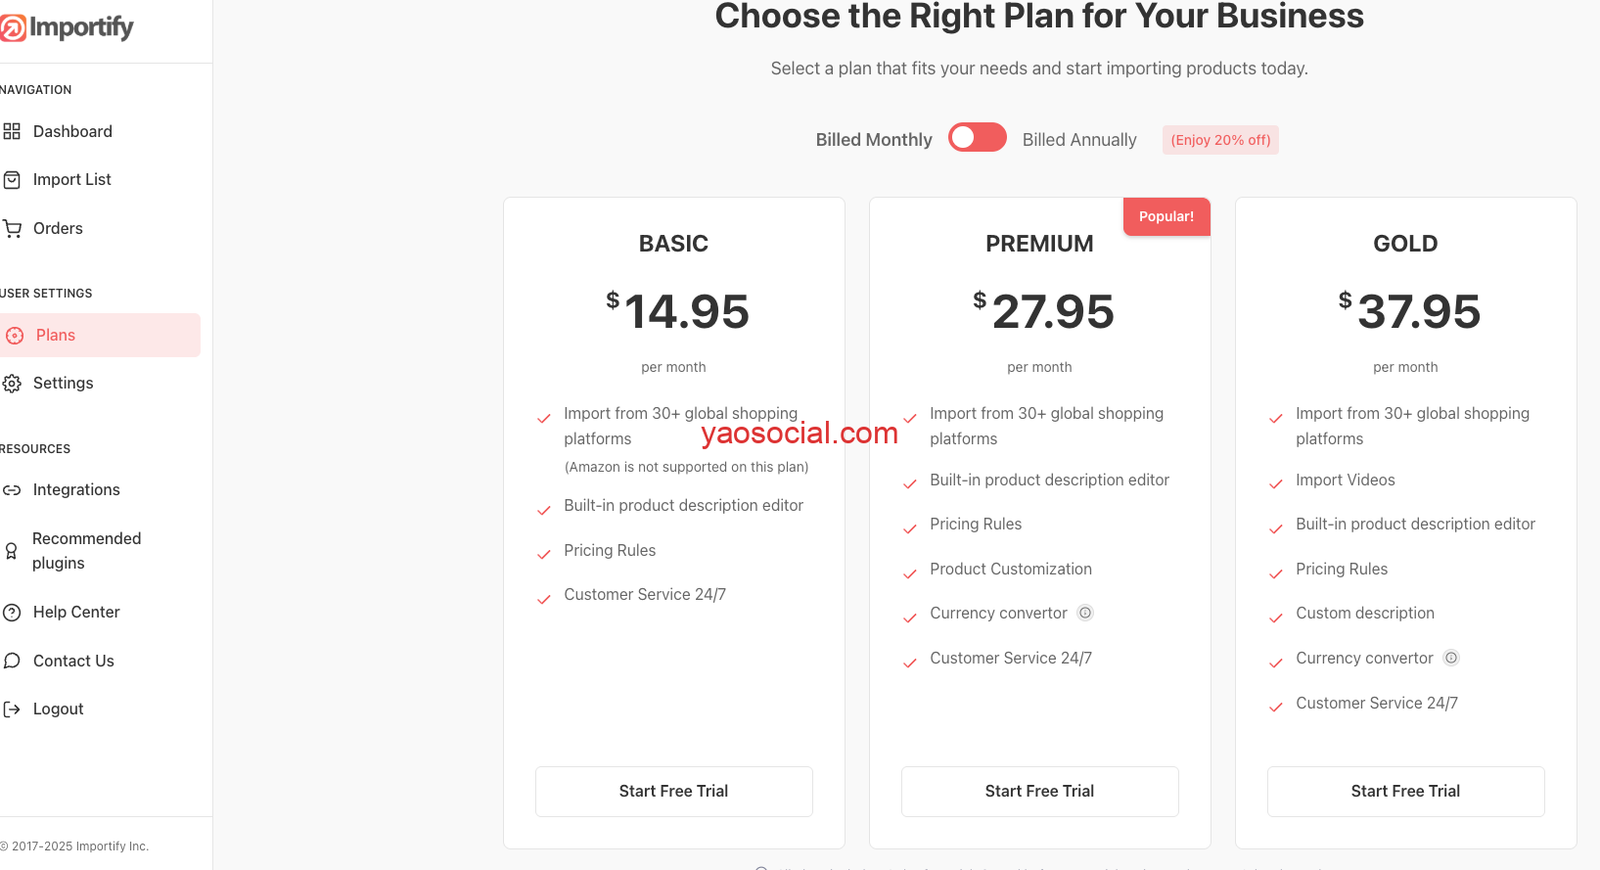Toggle the monthly/annual billing switch
Screen dimensions: 1600x870
point(977,138)
